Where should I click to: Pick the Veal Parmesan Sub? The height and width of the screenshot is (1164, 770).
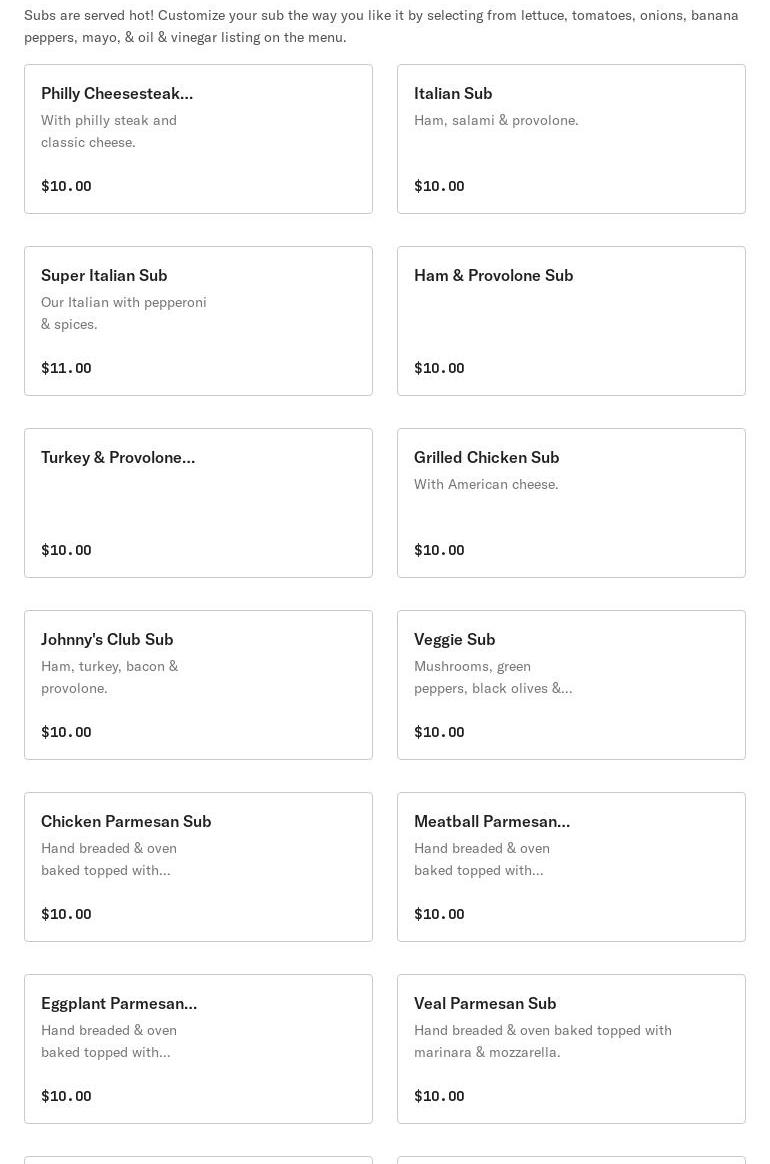(x=571, y=1049)
